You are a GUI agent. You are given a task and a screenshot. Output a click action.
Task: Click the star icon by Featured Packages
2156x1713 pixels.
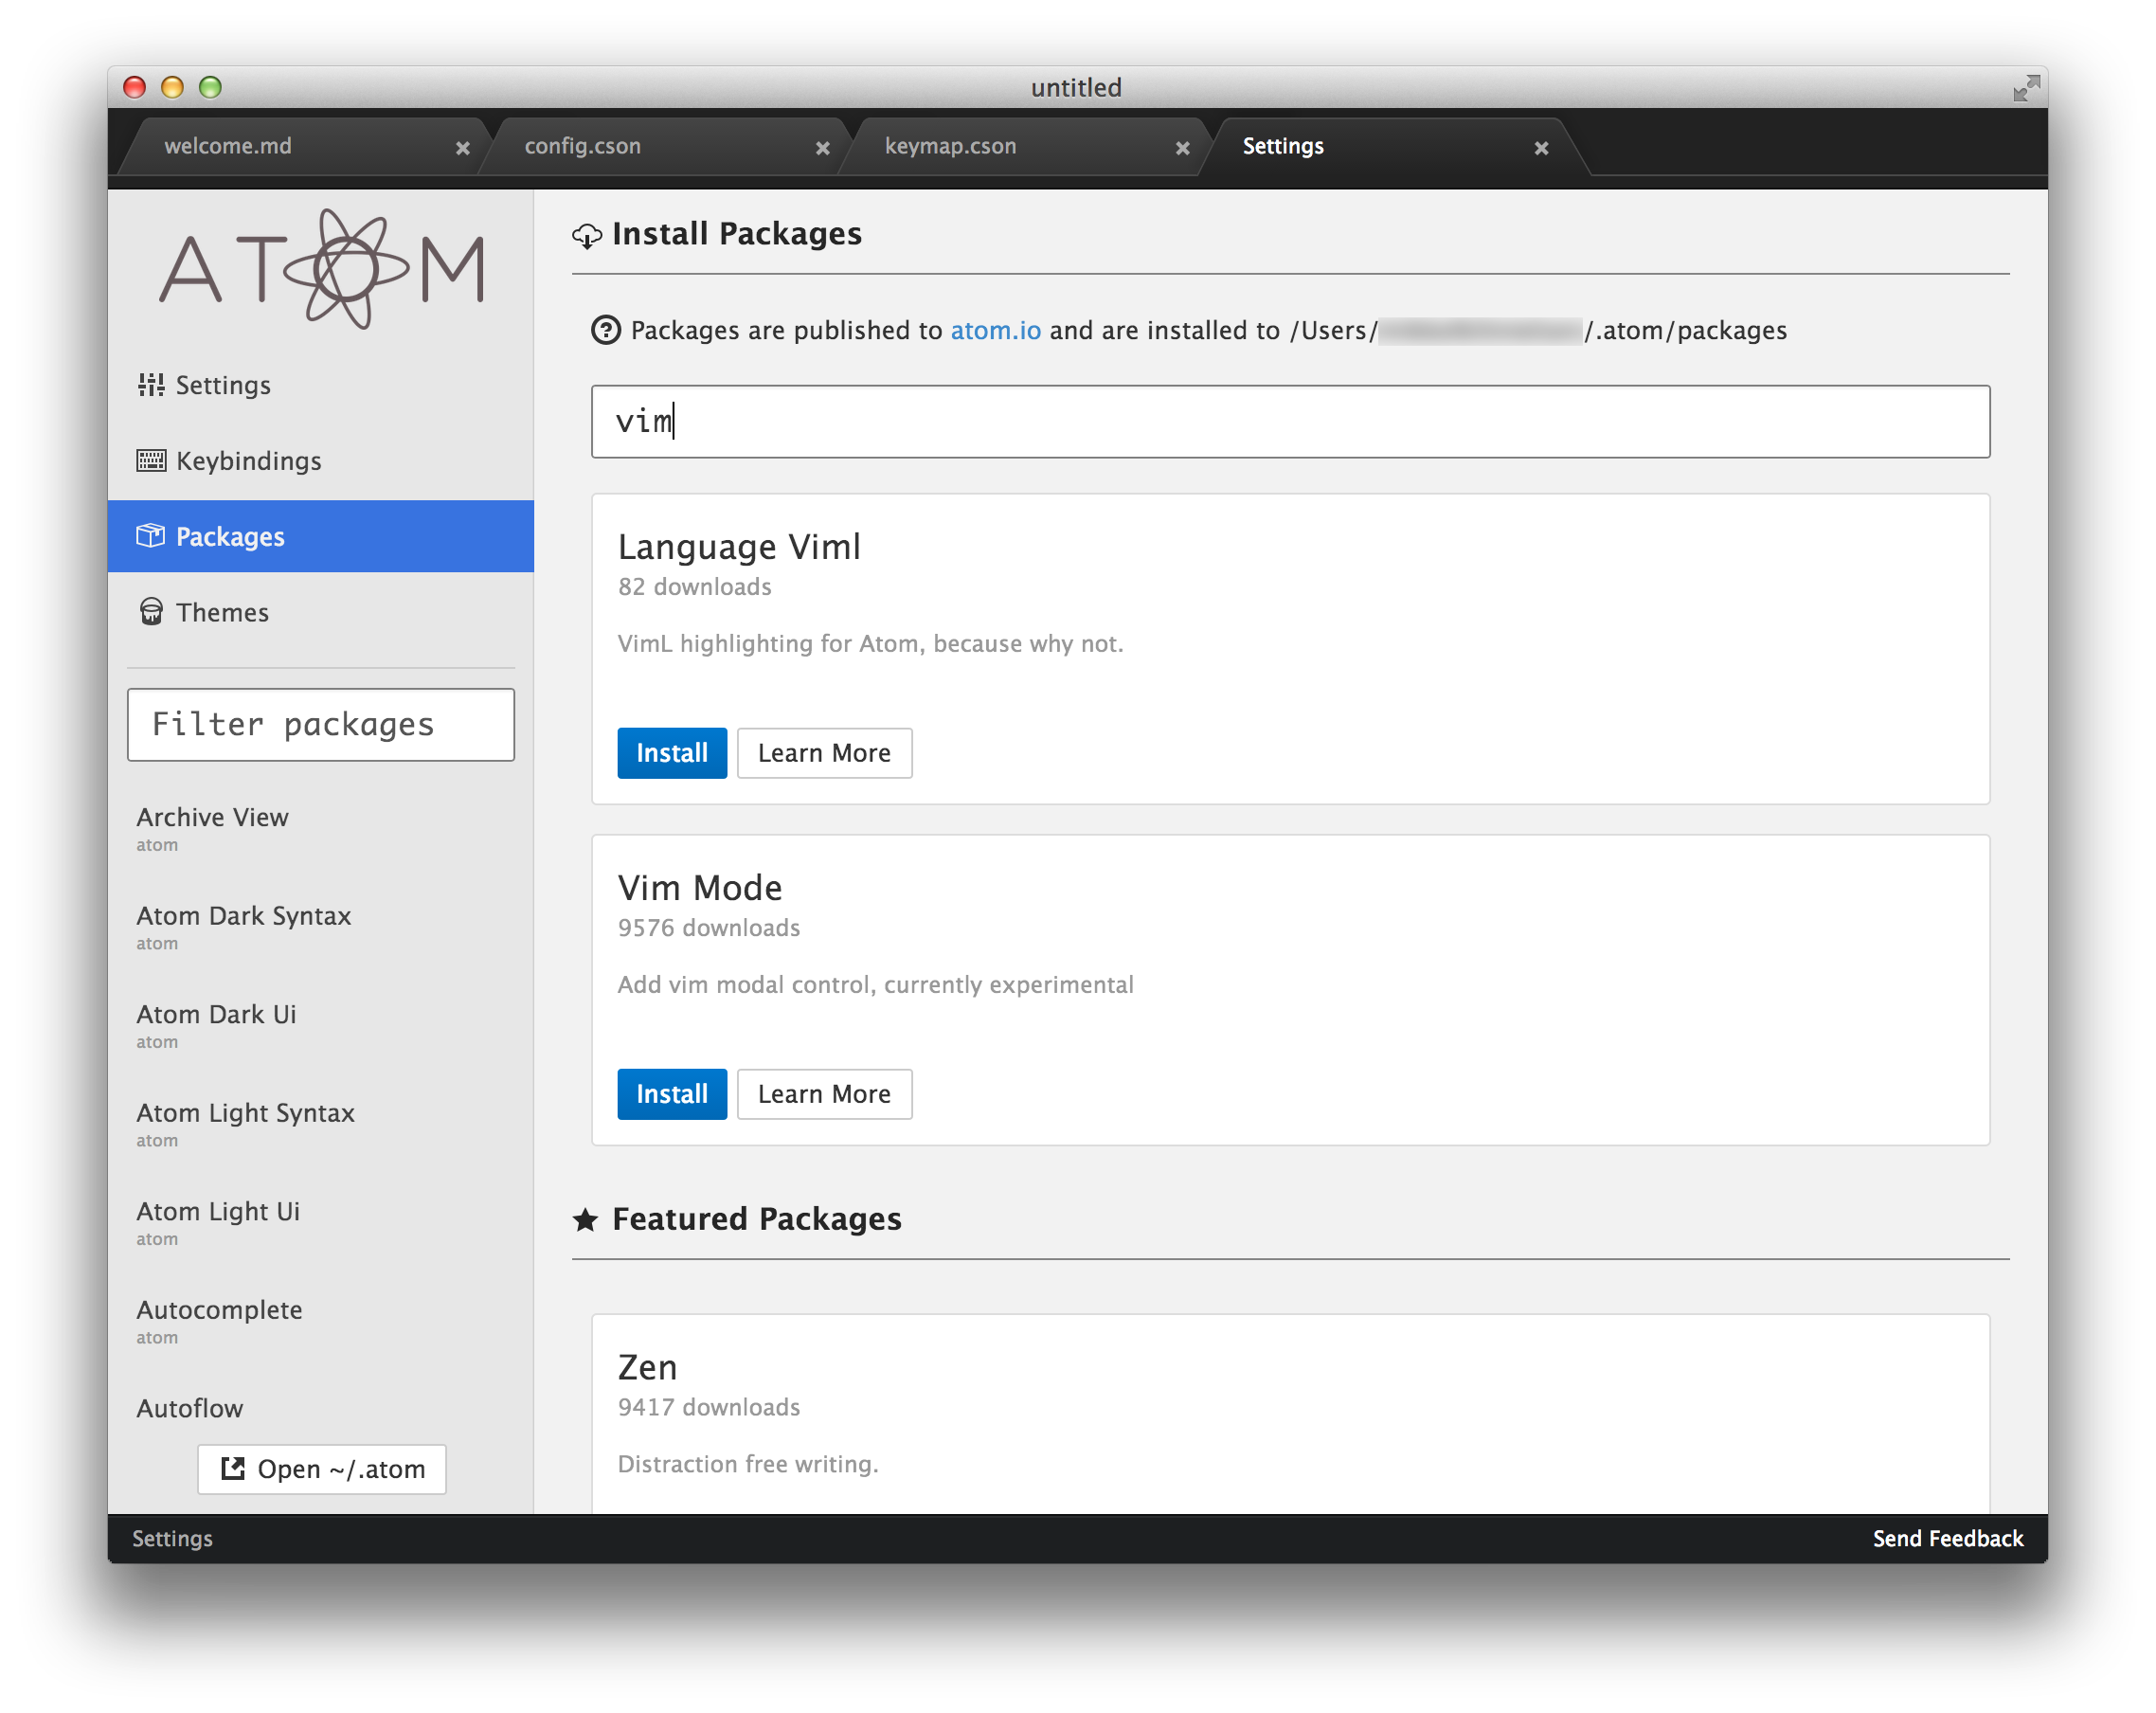pyautogui.click(x=586, y=1219)
